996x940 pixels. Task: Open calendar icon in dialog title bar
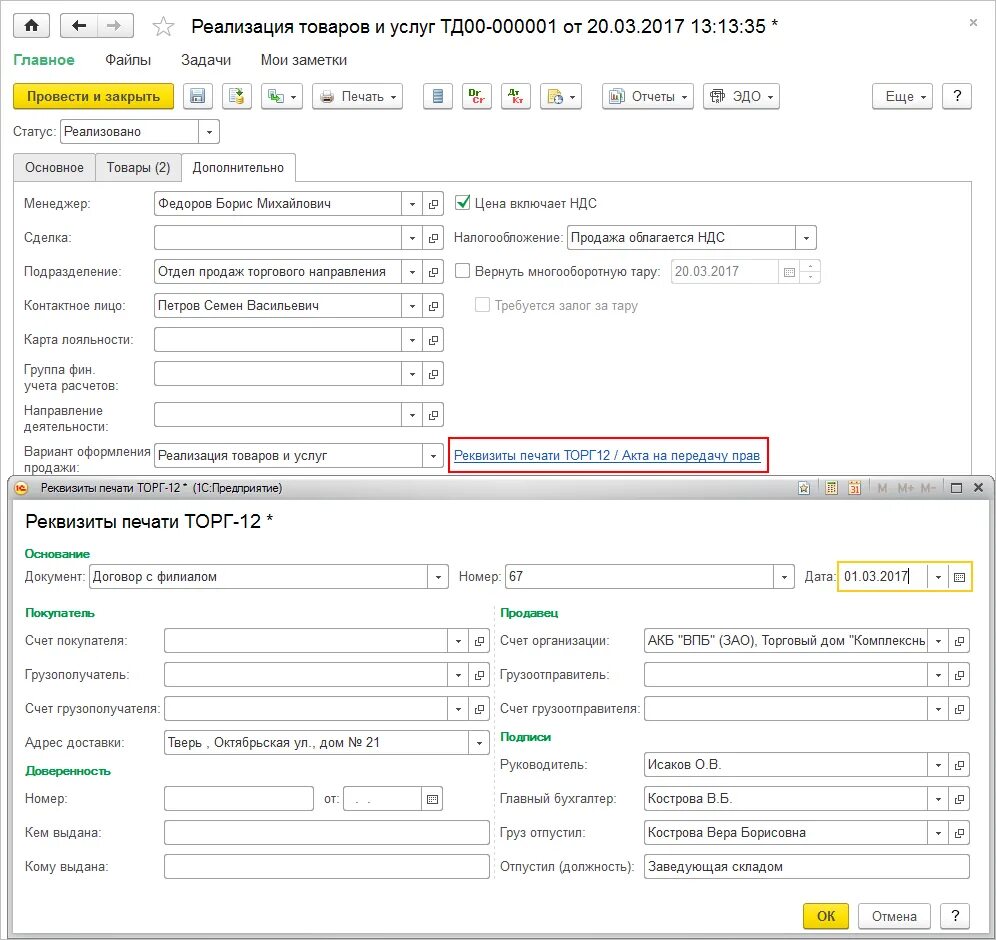point(854,488)
